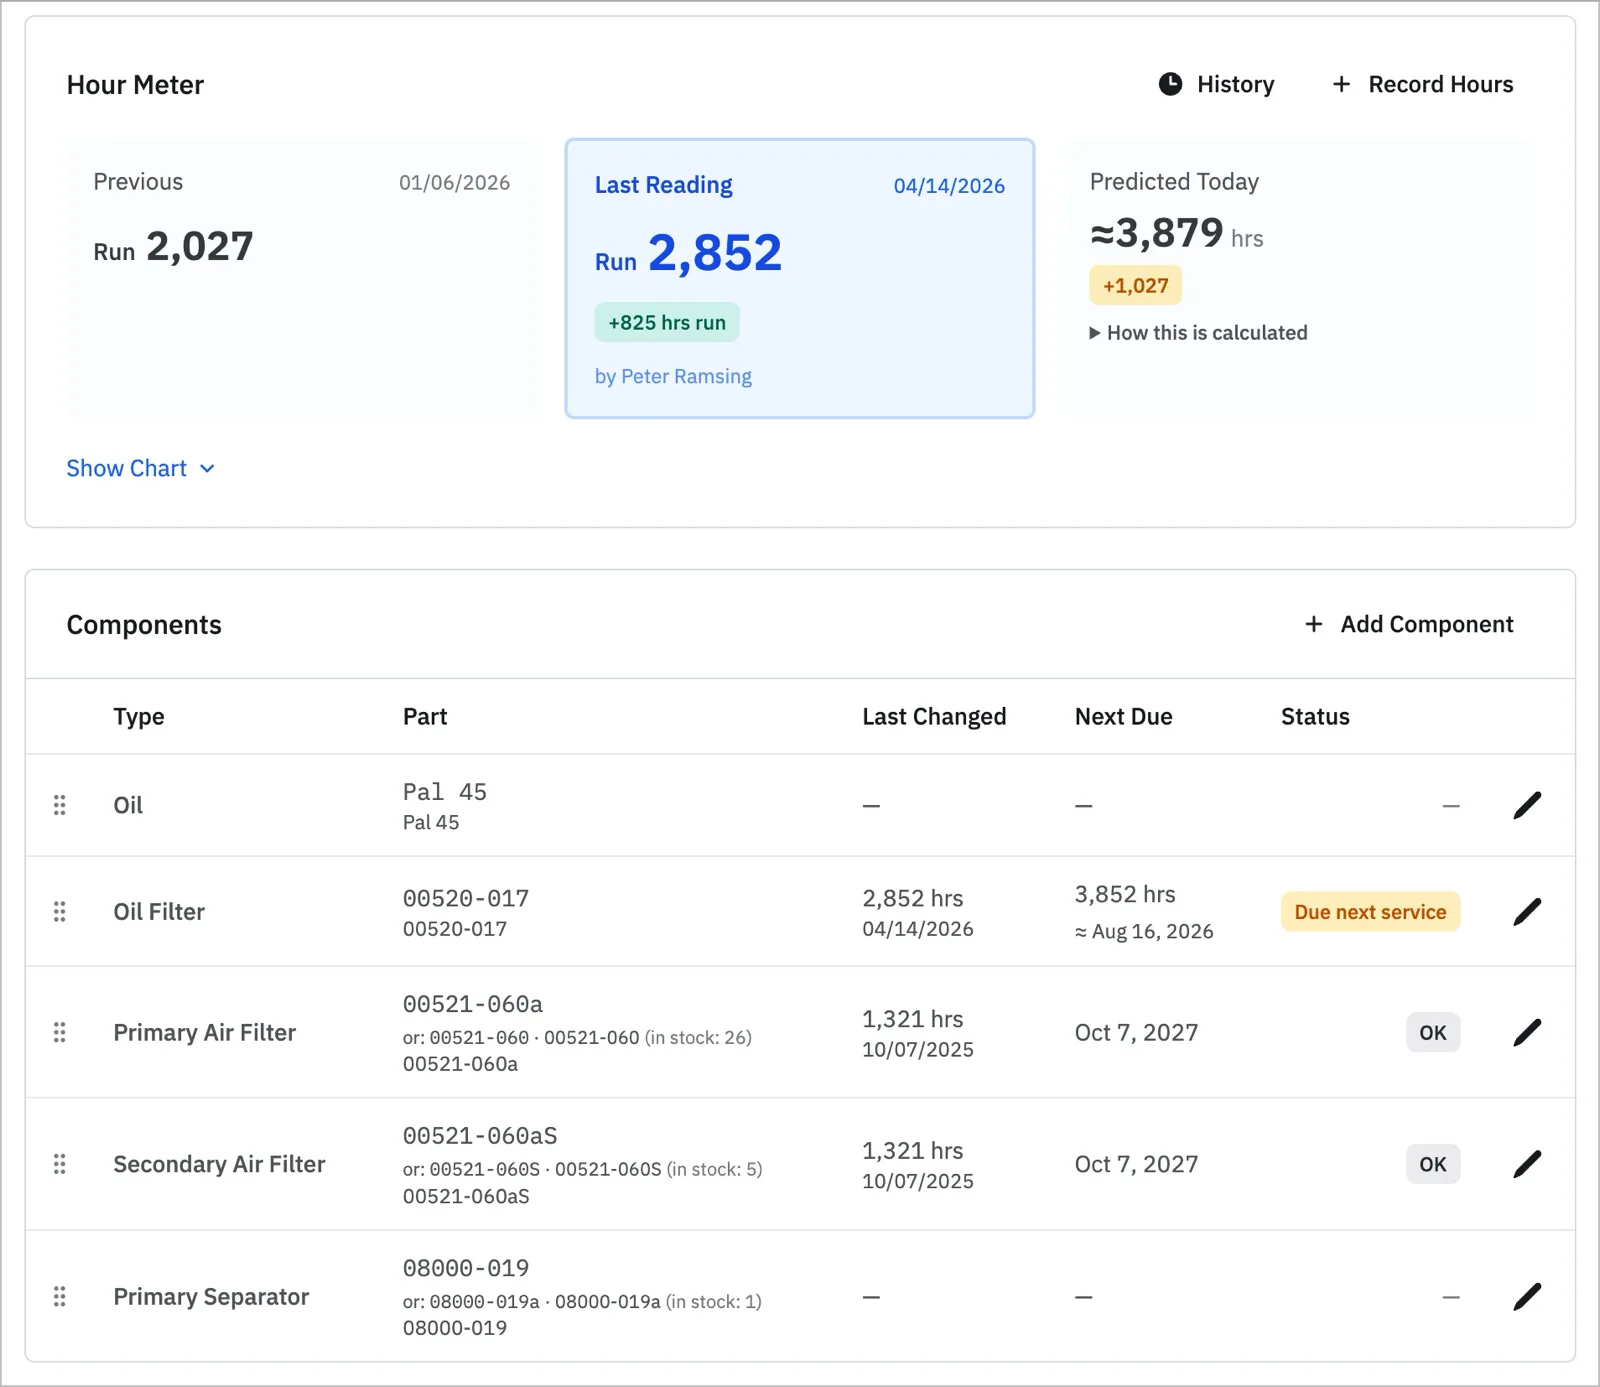Image resolution: width=1600 pixels, height=1387 pixels.
Task: Click Primary Air Filter next due Oct 7, 2027
Action: [1136, 1033]
